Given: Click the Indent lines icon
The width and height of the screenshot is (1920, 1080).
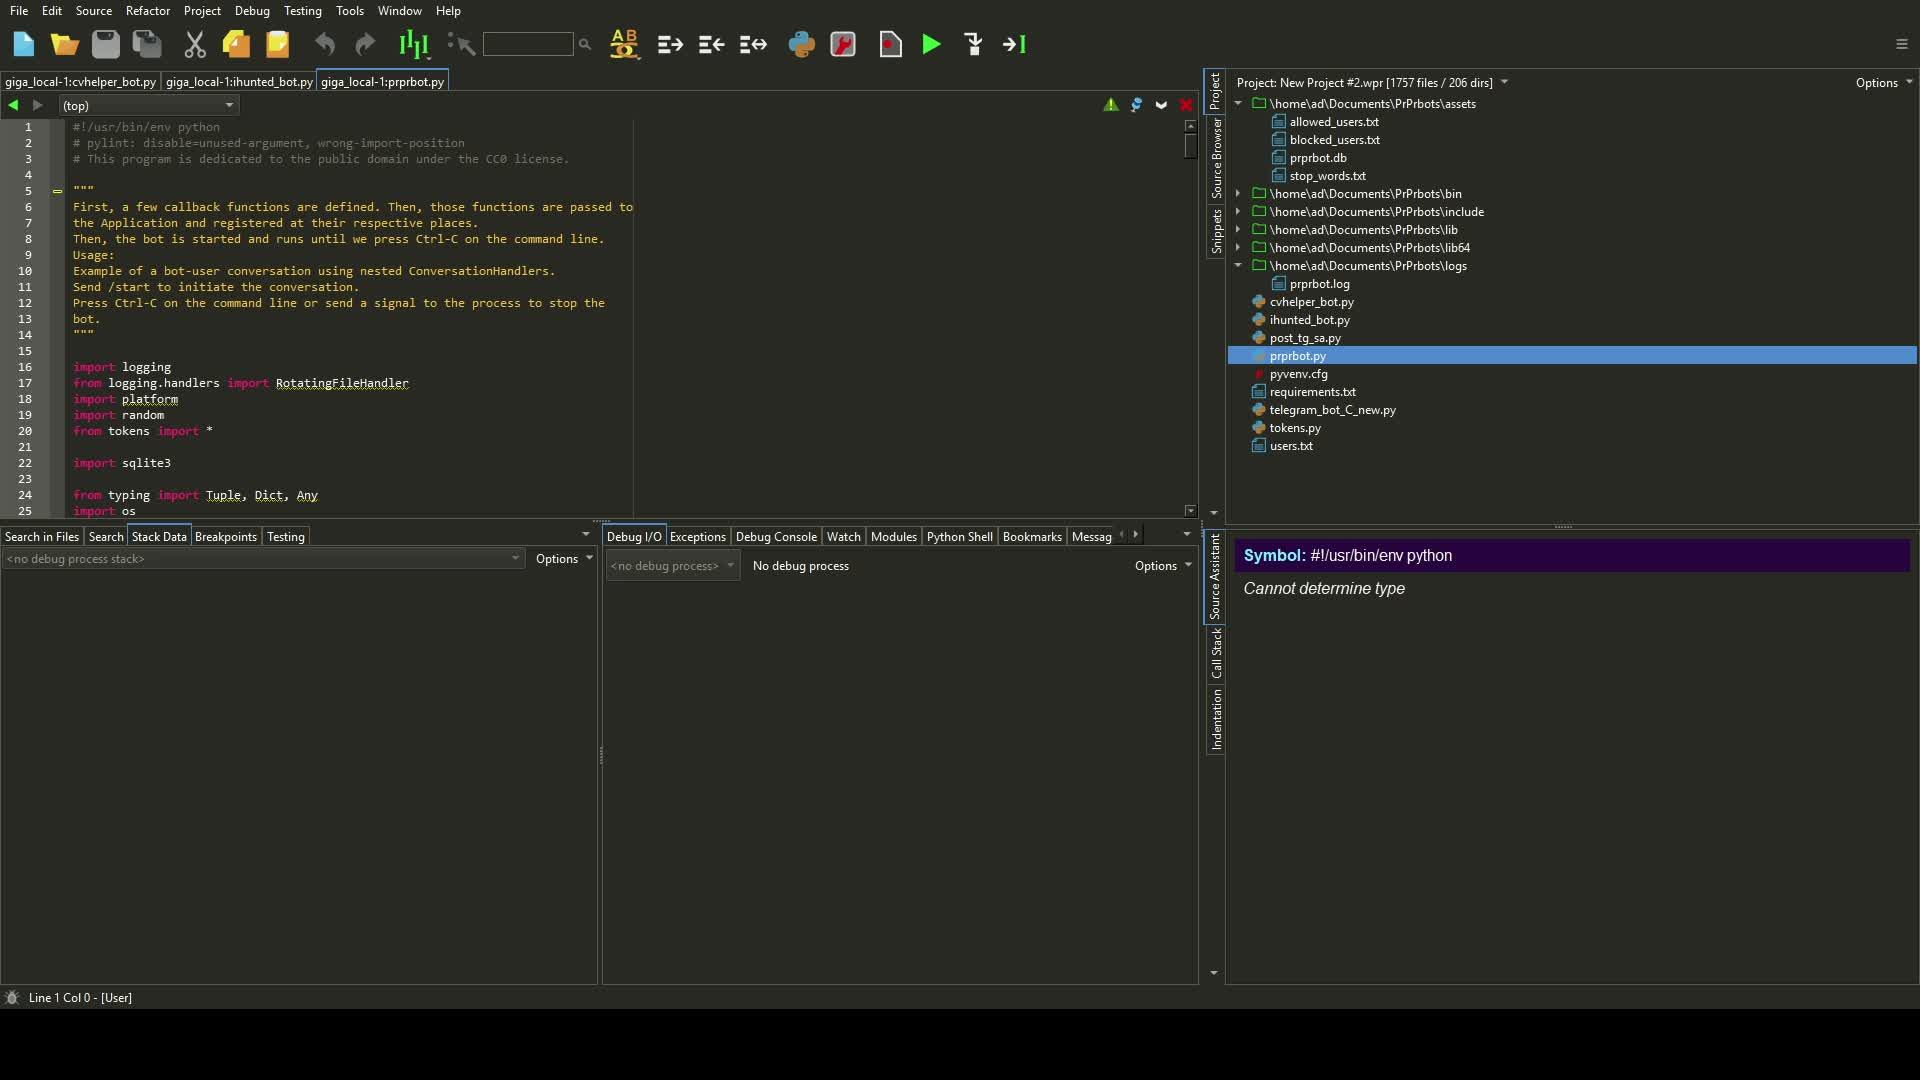Looking at the screenshot, I should (670, 44).
